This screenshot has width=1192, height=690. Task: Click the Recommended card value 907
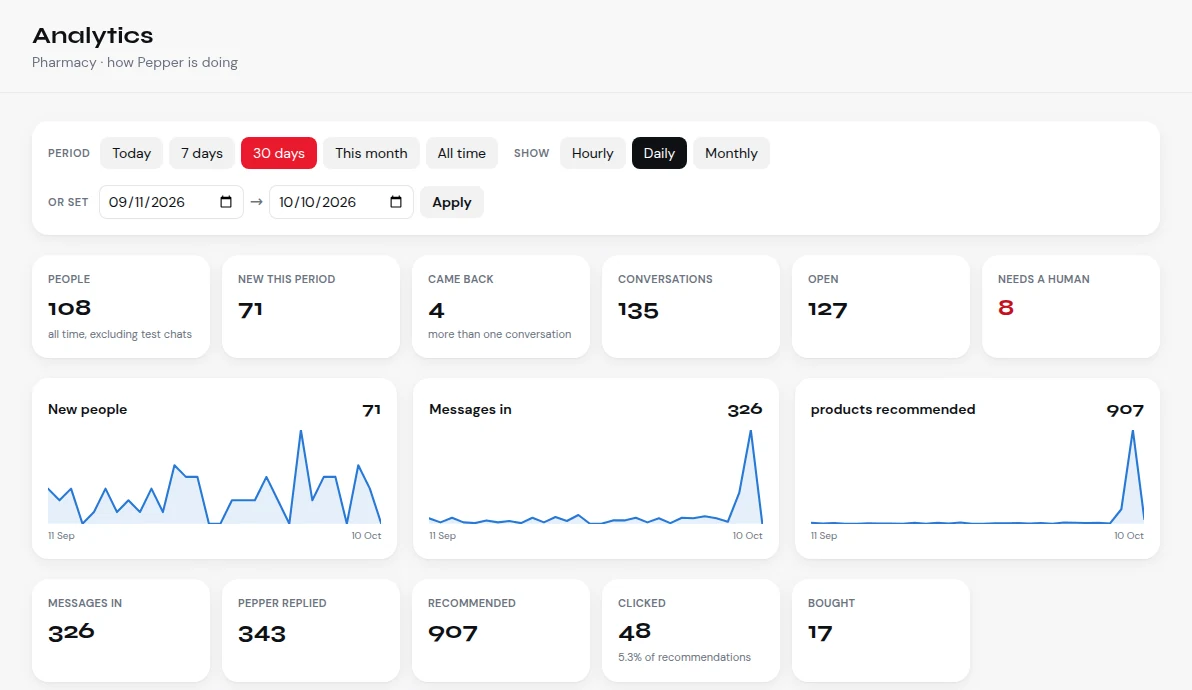[452, 633]
